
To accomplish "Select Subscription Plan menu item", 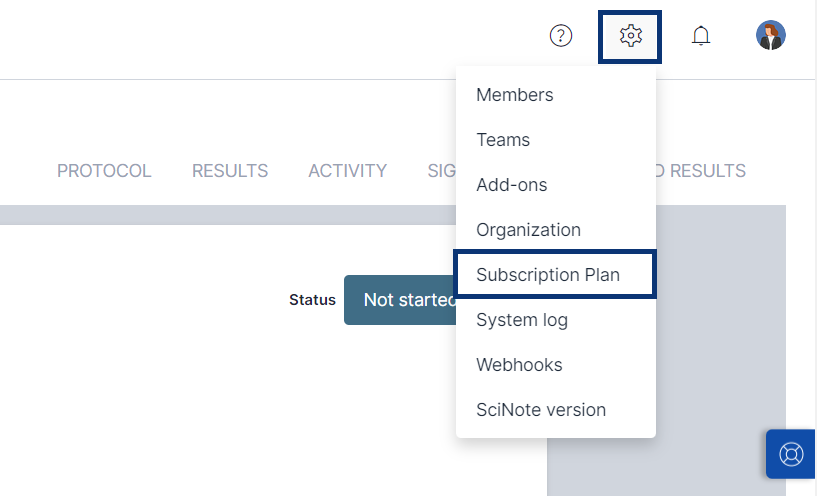I will tap(548, 275).
